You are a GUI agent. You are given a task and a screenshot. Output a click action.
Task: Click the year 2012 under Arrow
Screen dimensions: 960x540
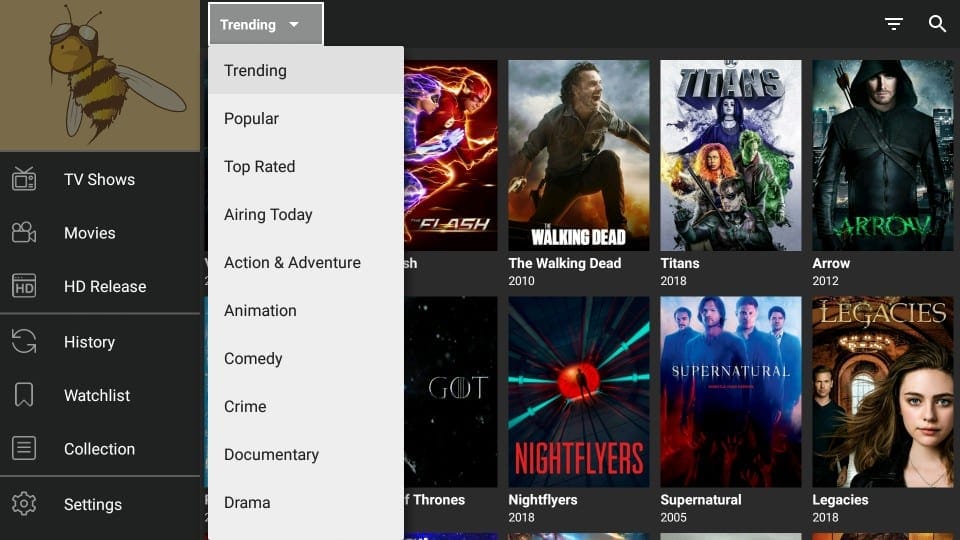coord(825,280)
